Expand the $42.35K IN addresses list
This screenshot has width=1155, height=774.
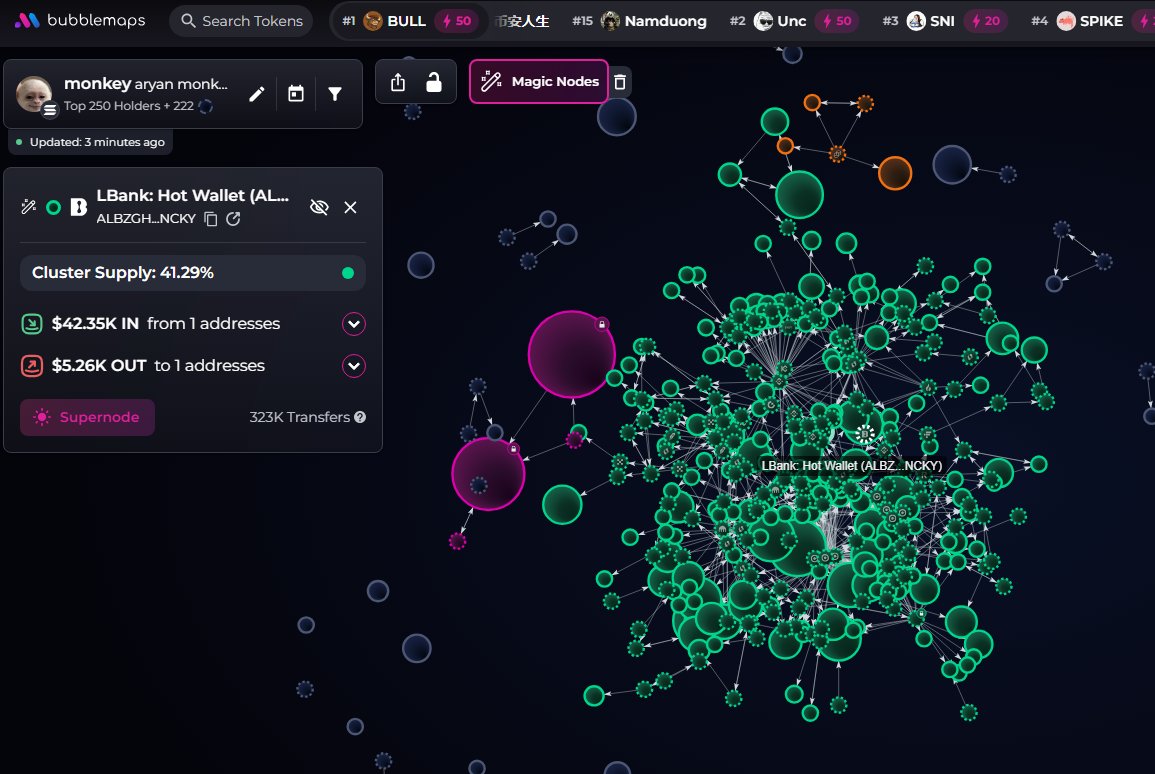click(354, 324)
